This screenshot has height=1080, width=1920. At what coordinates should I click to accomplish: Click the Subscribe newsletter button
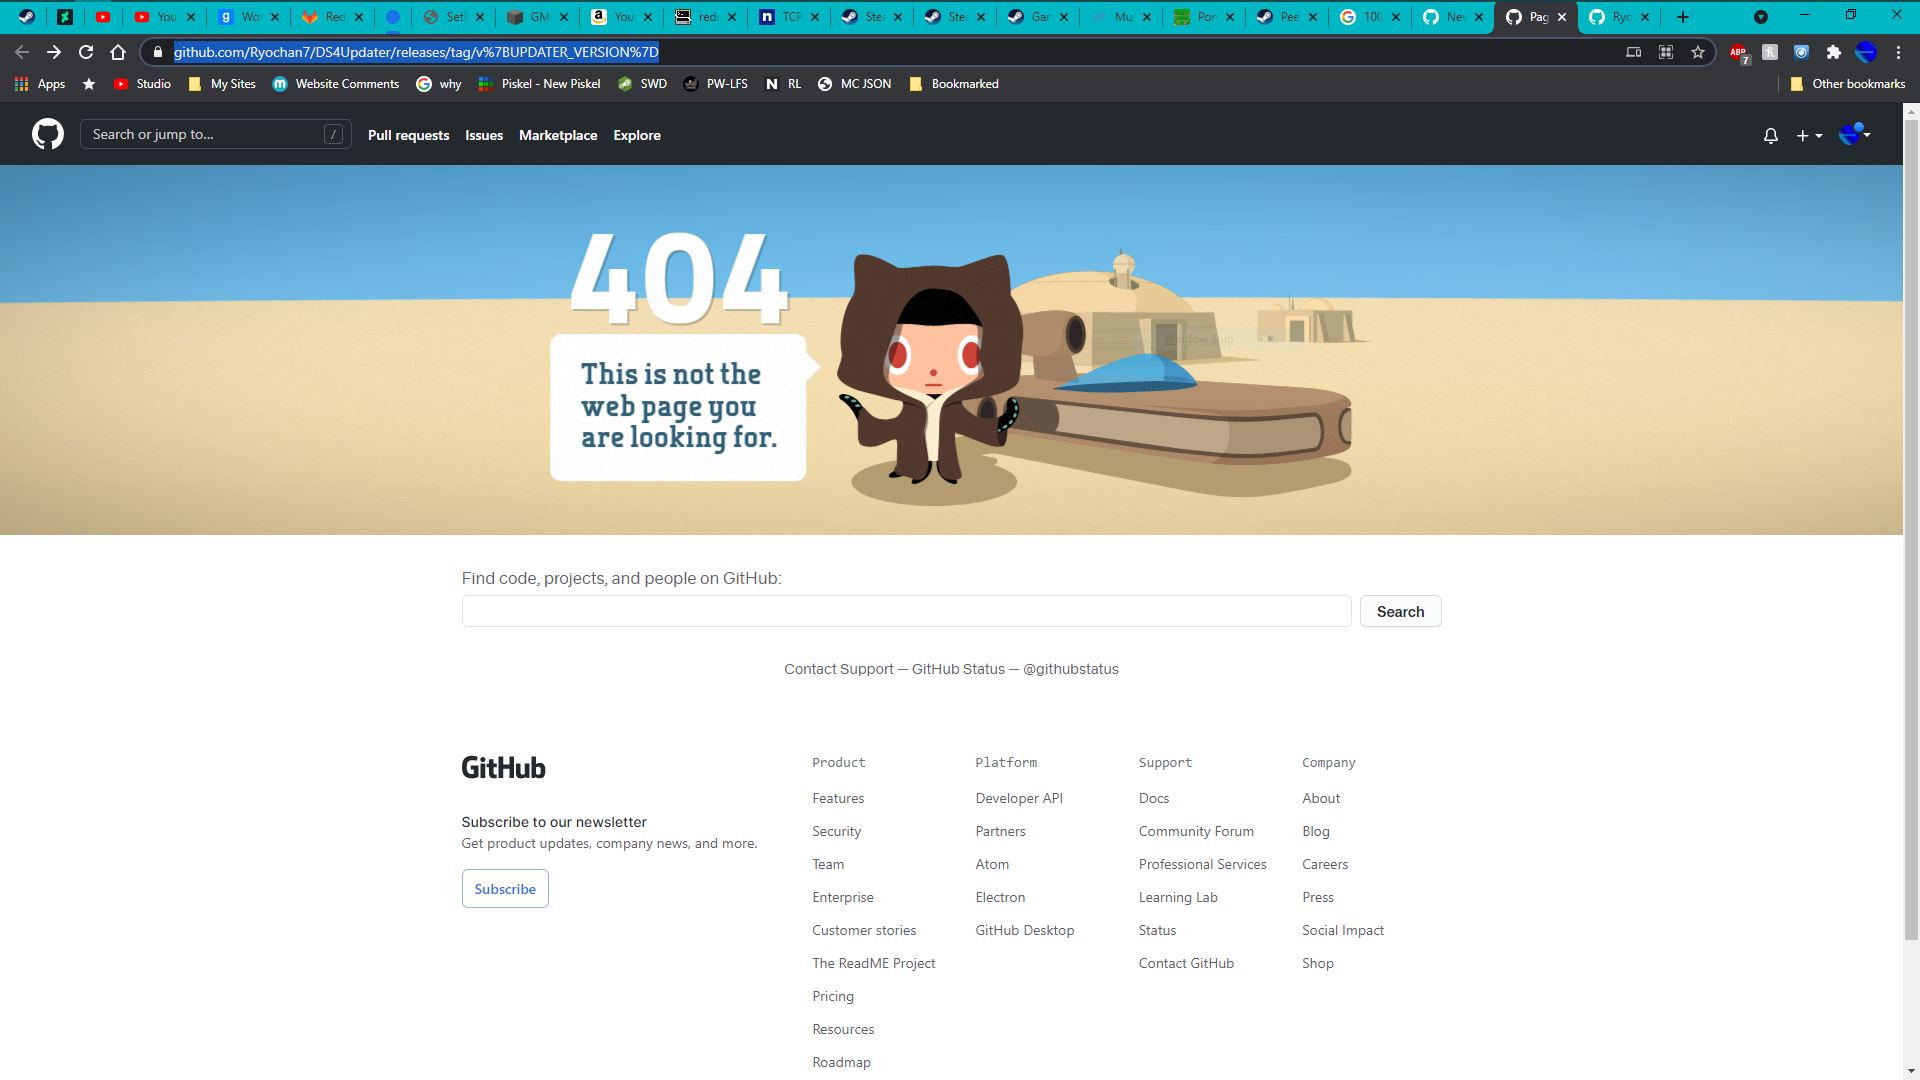click(504, 888)
